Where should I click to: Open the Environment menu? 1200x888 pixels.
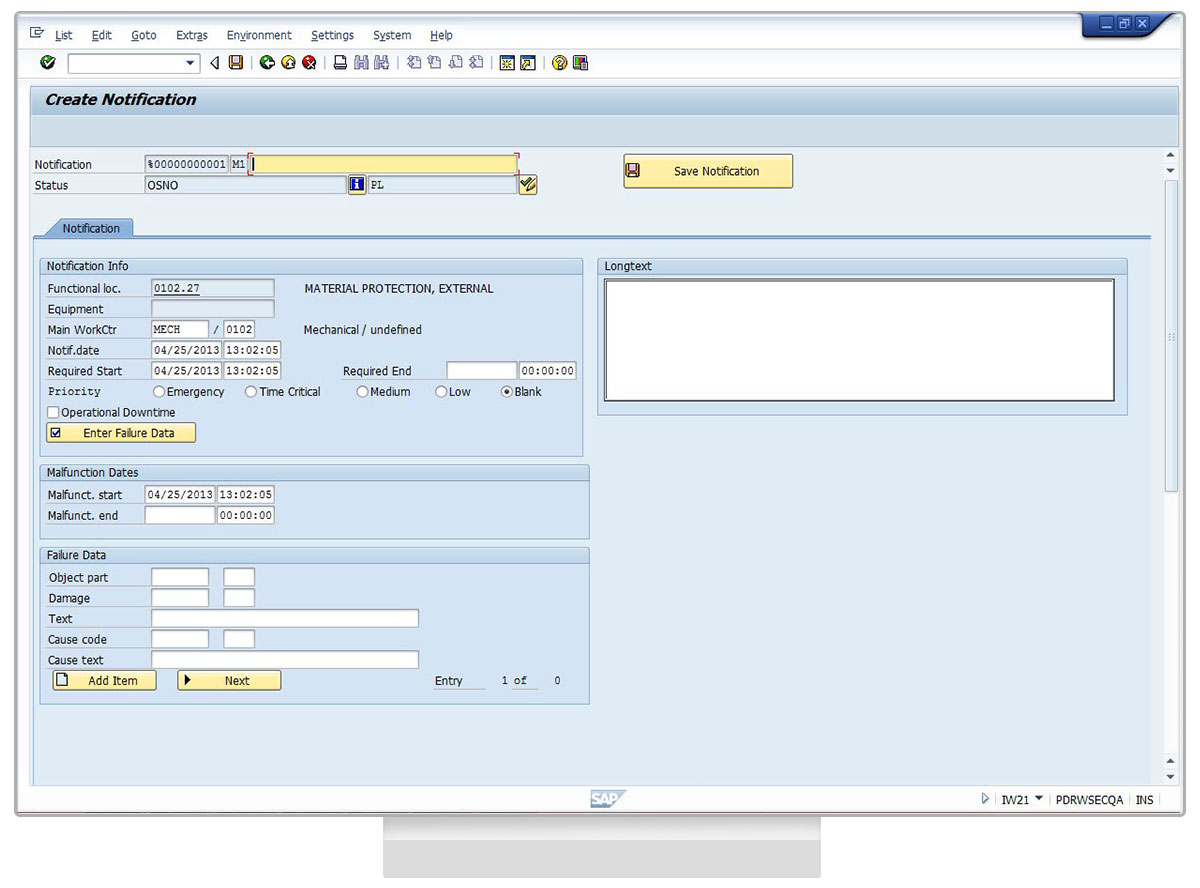coord(259,35)
